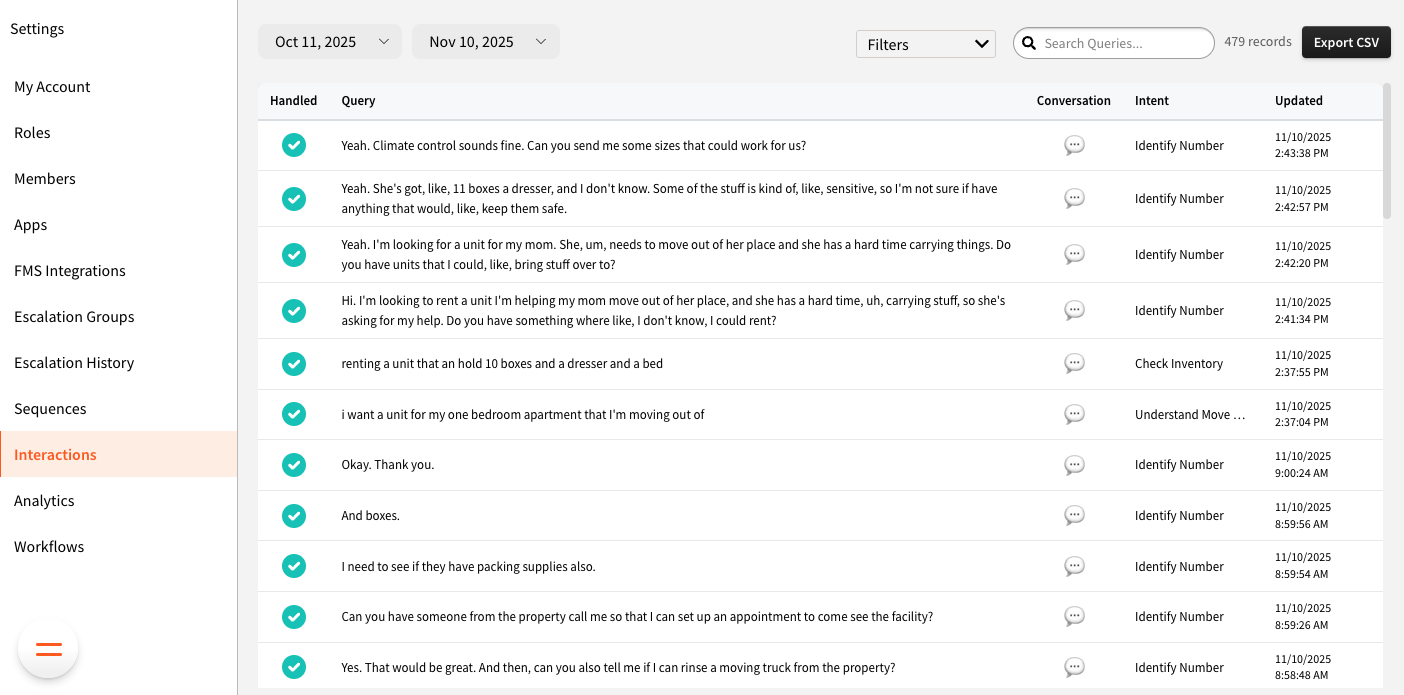Click the table's vertical scrollbar

point(1386,150)
